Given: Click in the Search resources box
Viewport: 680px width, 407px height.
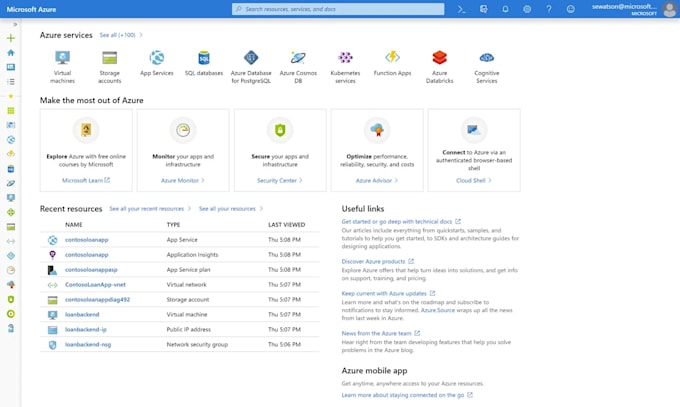Looking at the screenshot, I should click(x=338, y=9).
